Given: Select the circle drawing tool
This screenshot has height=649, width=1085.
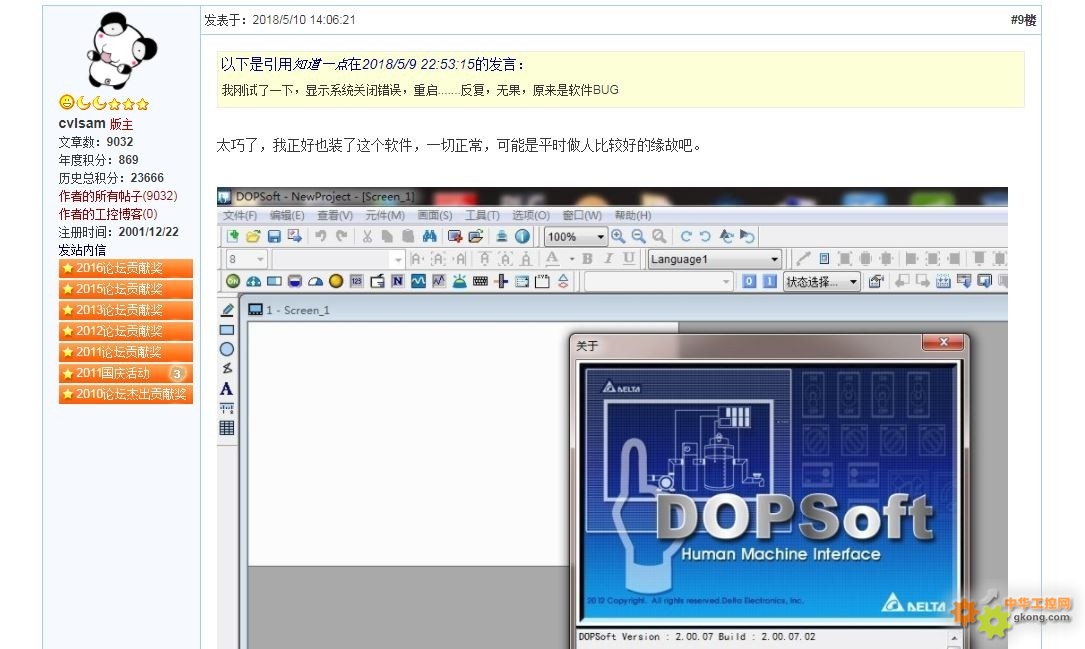Looking at the screenshot, I should coord(227,349).
